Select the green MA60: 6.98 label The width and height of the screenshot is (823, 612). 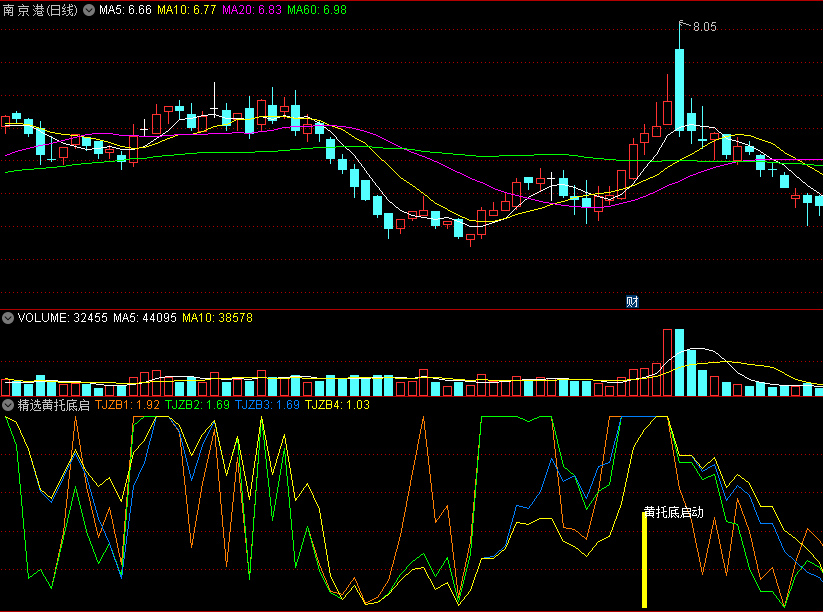click(x=317, y=10)
